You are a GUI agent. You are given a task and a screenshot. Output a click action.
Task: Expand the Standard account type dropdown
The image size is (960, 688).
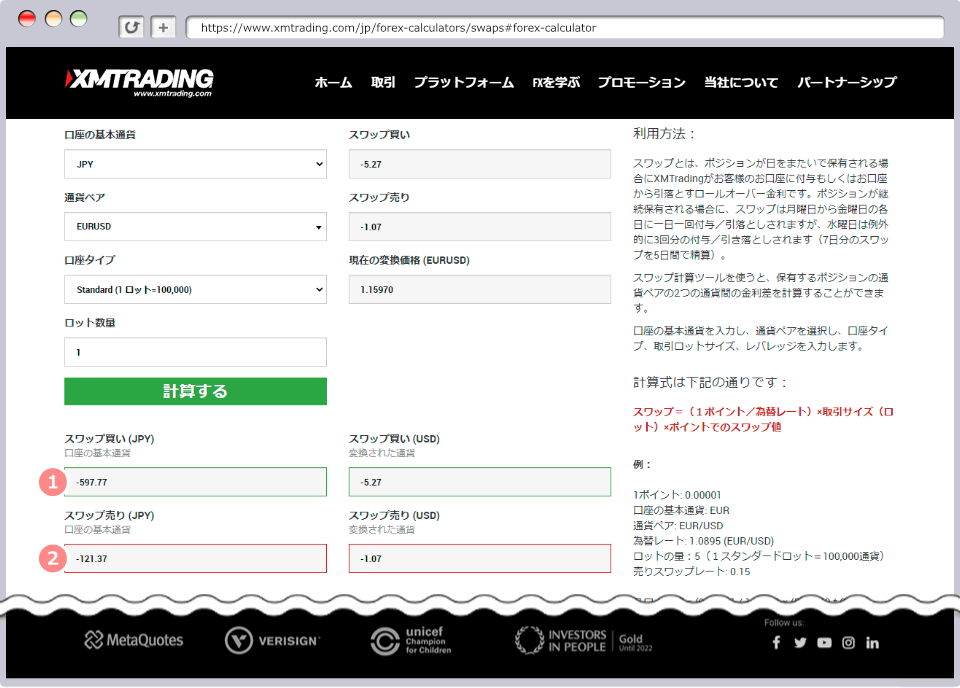195,290
